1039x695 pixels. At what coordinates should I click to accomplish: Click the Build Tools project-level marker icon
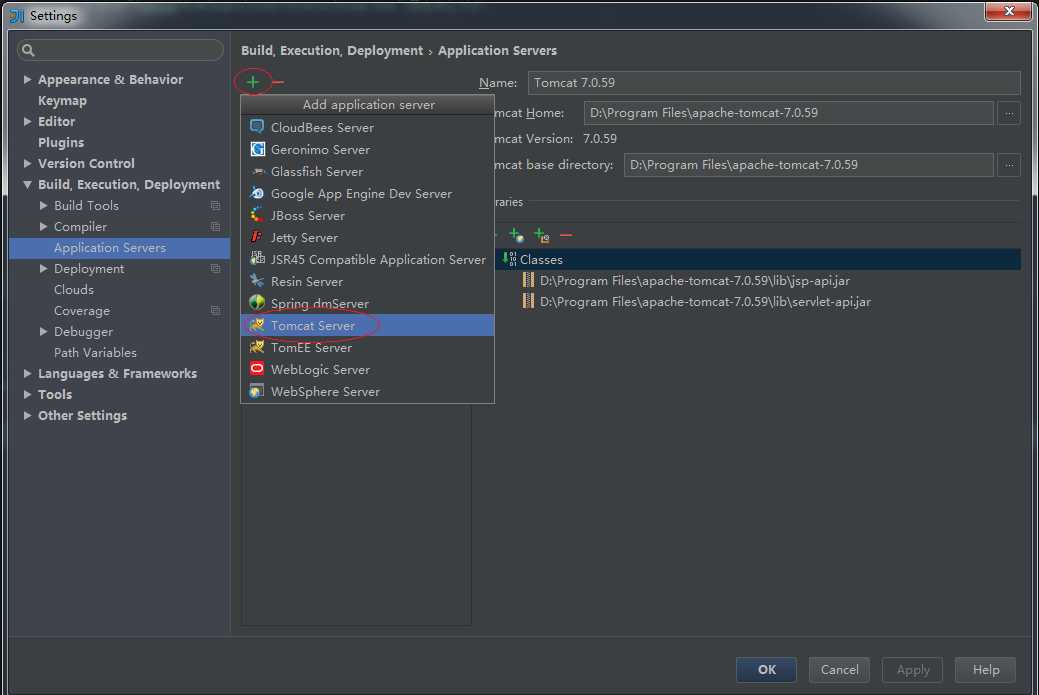pos(215,205)
